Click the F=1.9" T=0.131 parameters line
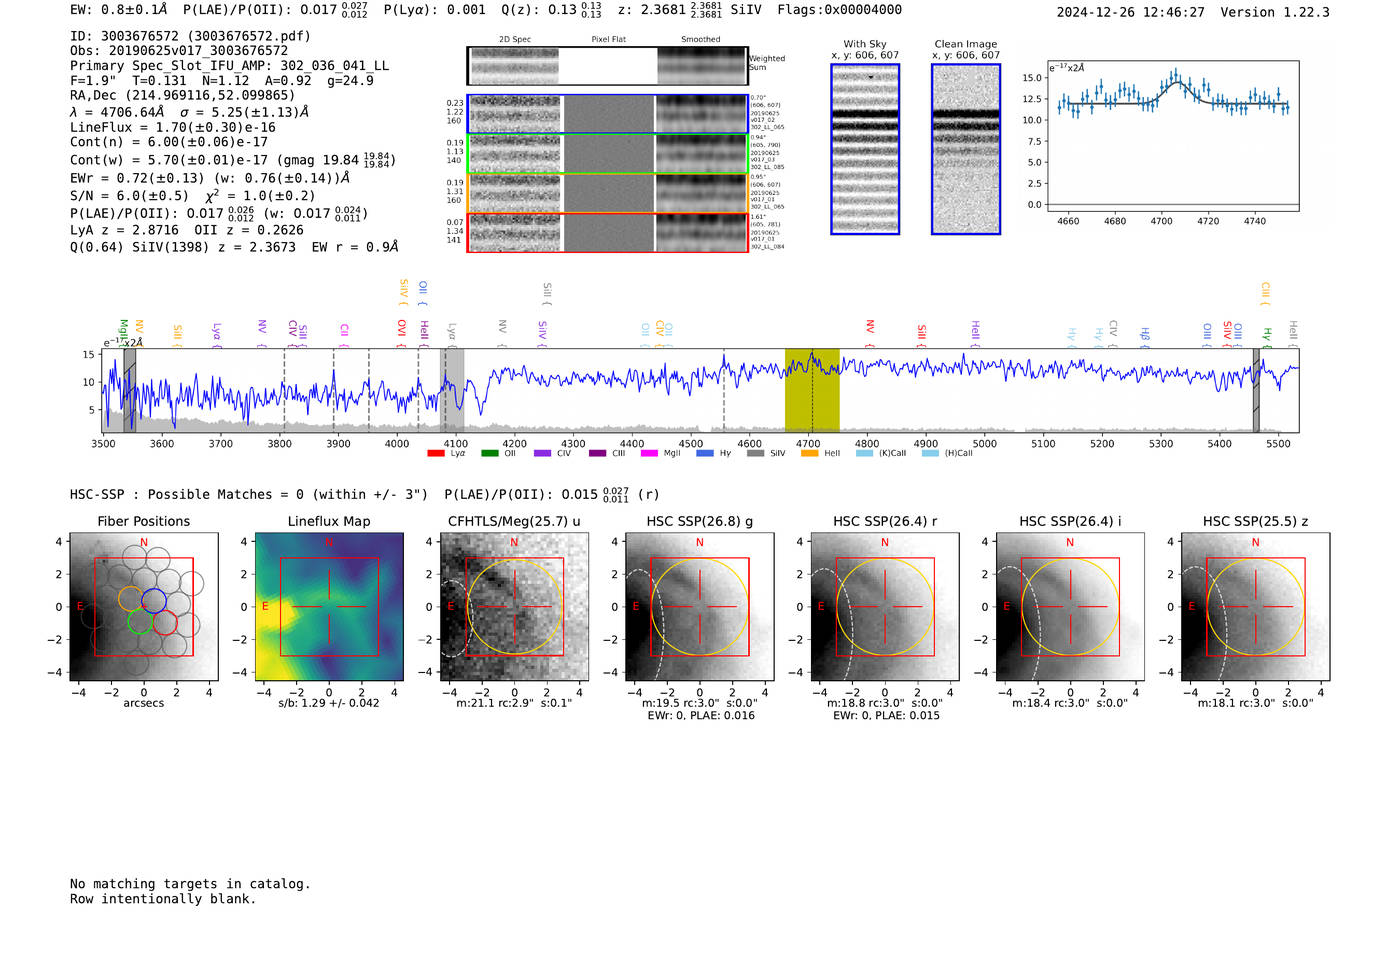 click(x=222, y=81)
